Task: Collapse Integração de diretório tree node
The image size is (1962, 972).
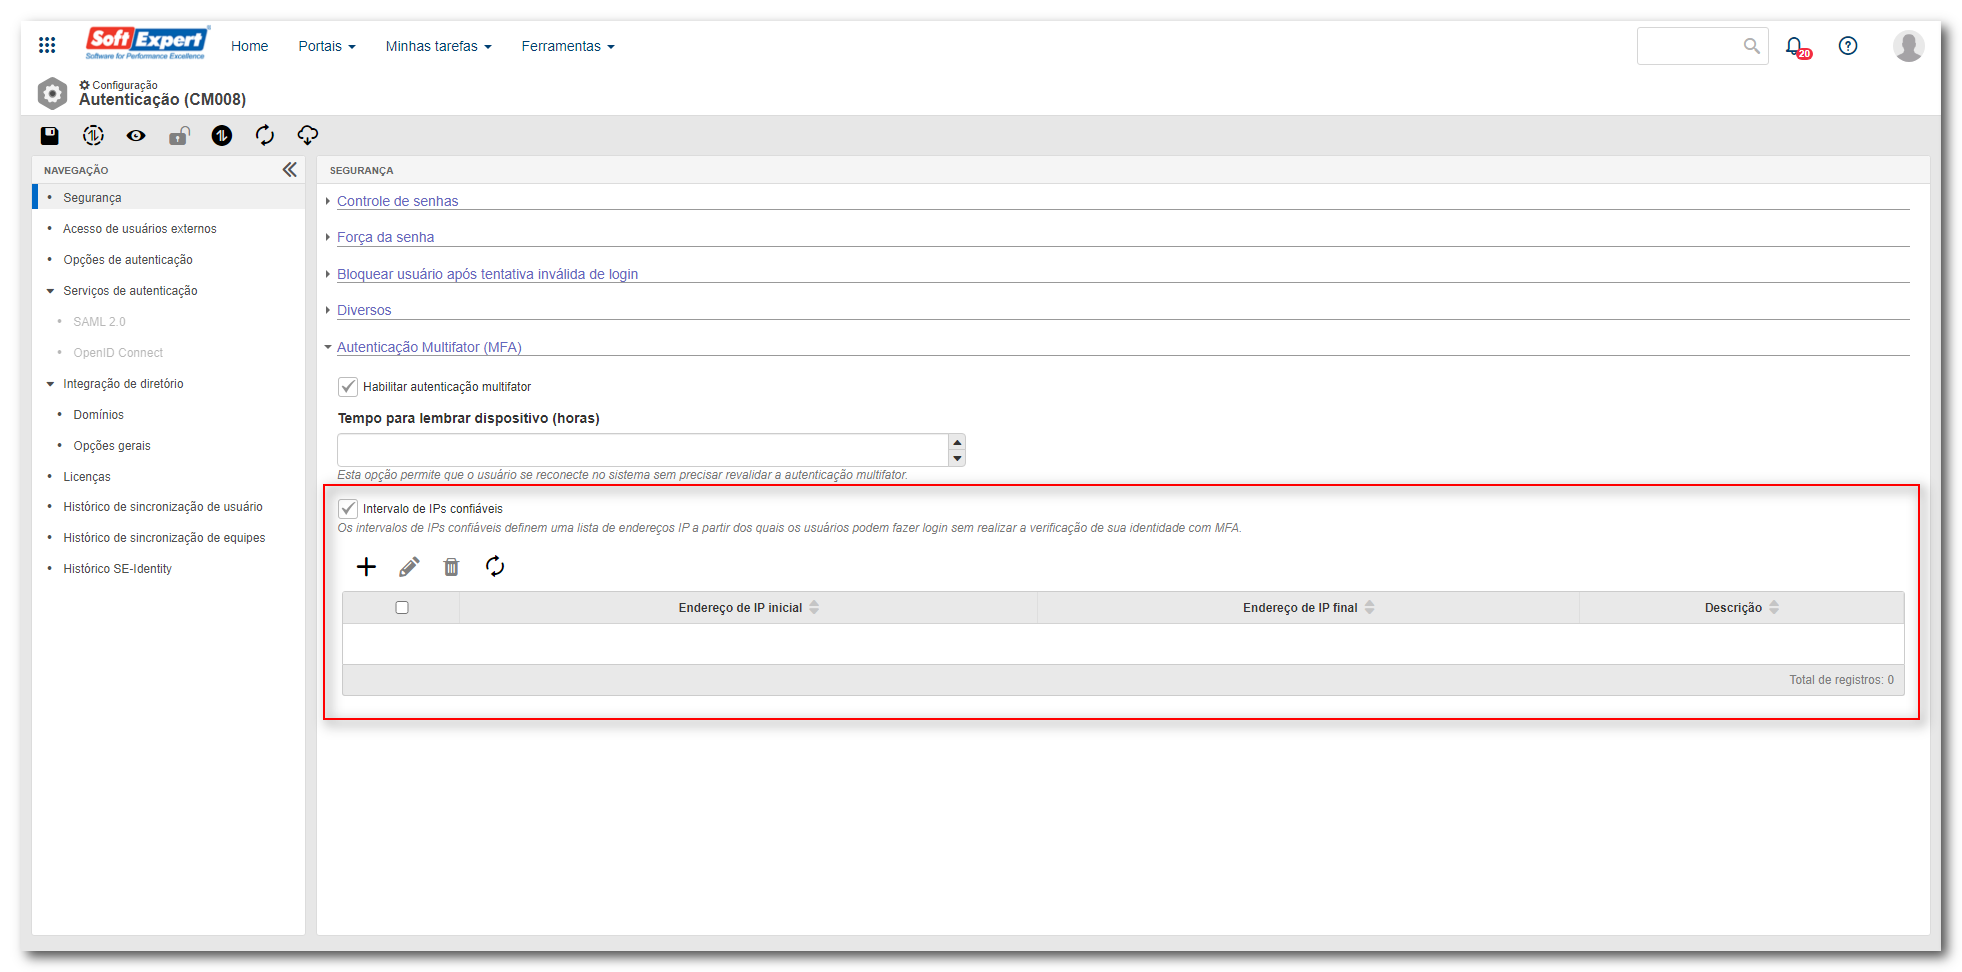Action: [x=50, y=384]
